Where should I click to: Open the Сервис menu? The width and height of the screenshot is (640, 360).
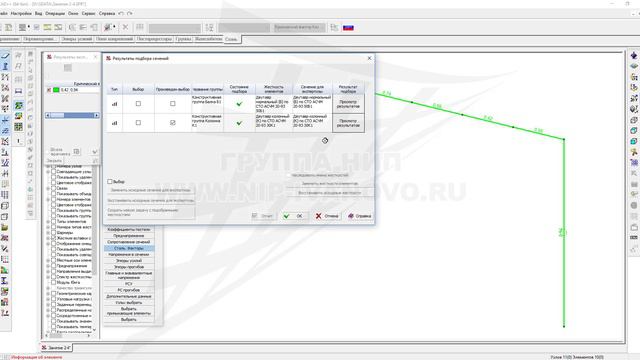(x=88, y=13)
